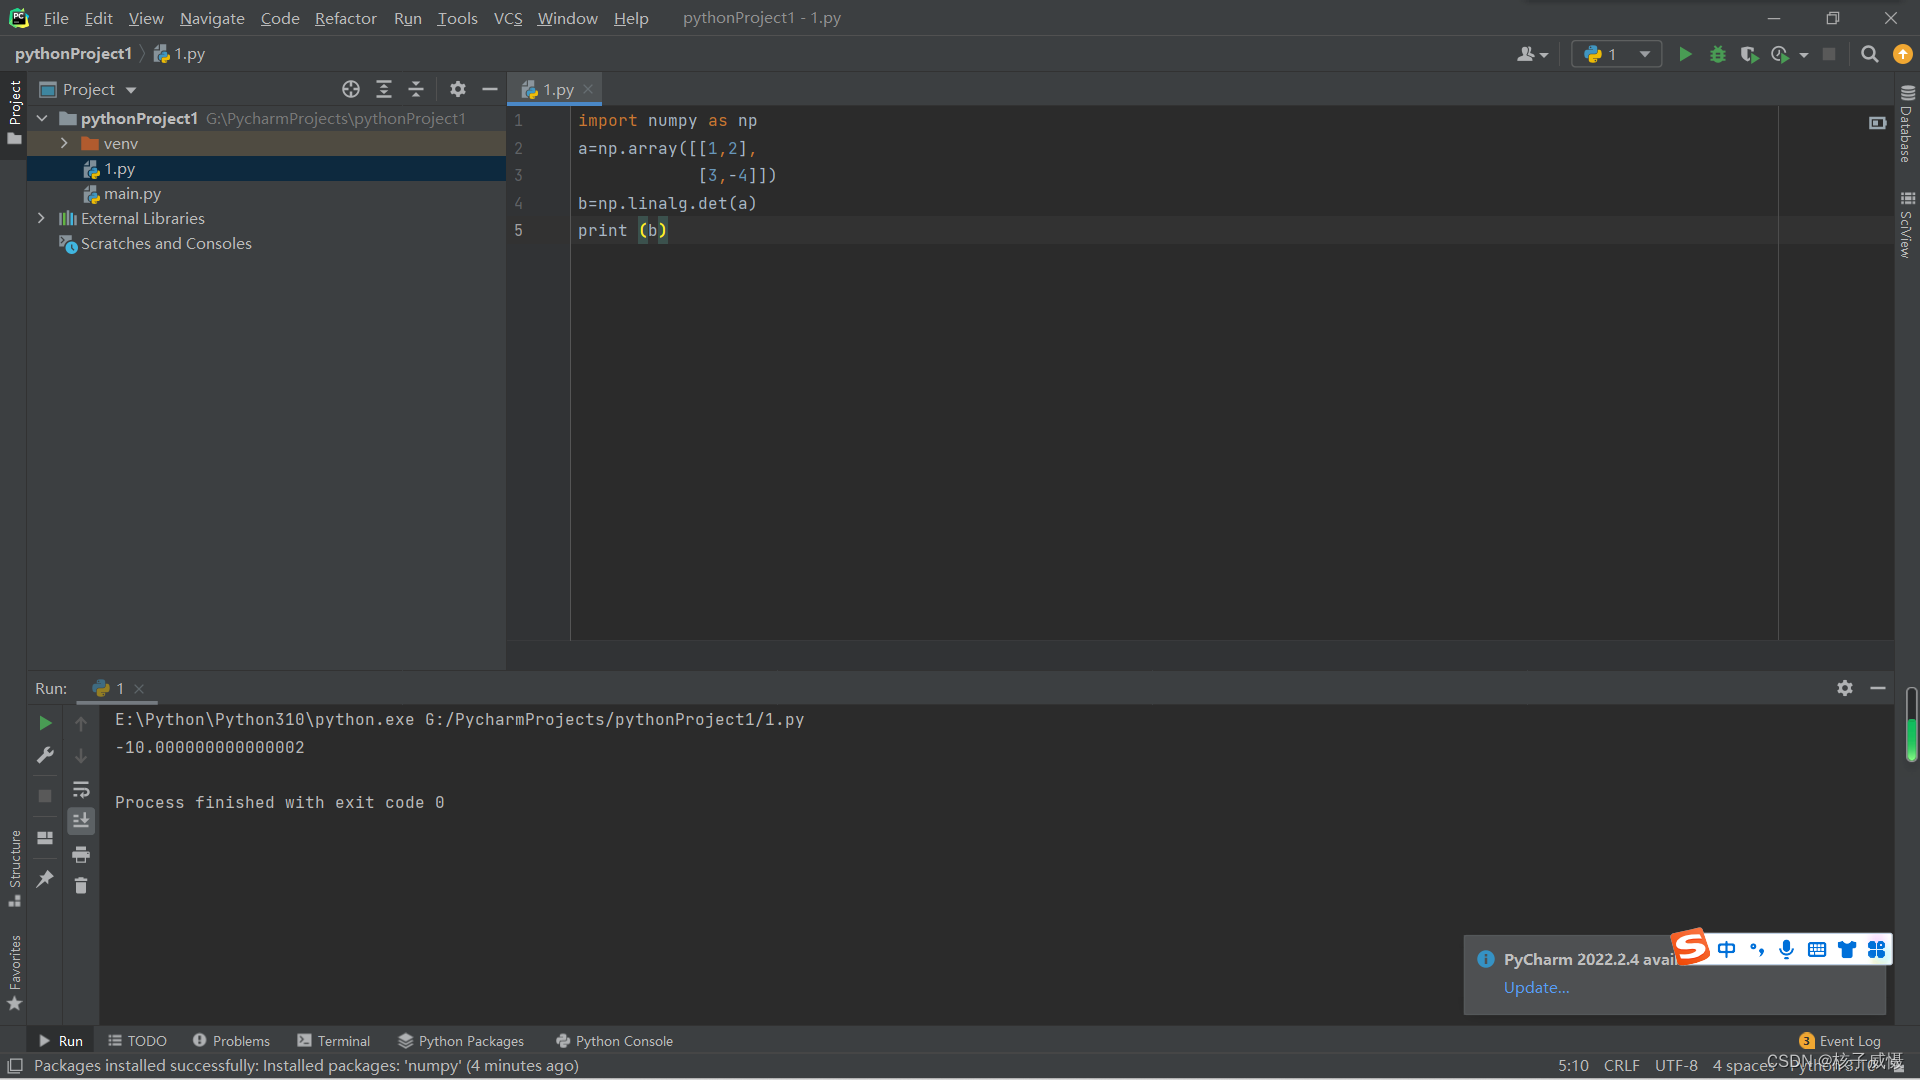Image resolution: width=1920 pixels, height=1080 pixels.
Task: Click the Update... link in notification
Action: (x=1536, y=987)
